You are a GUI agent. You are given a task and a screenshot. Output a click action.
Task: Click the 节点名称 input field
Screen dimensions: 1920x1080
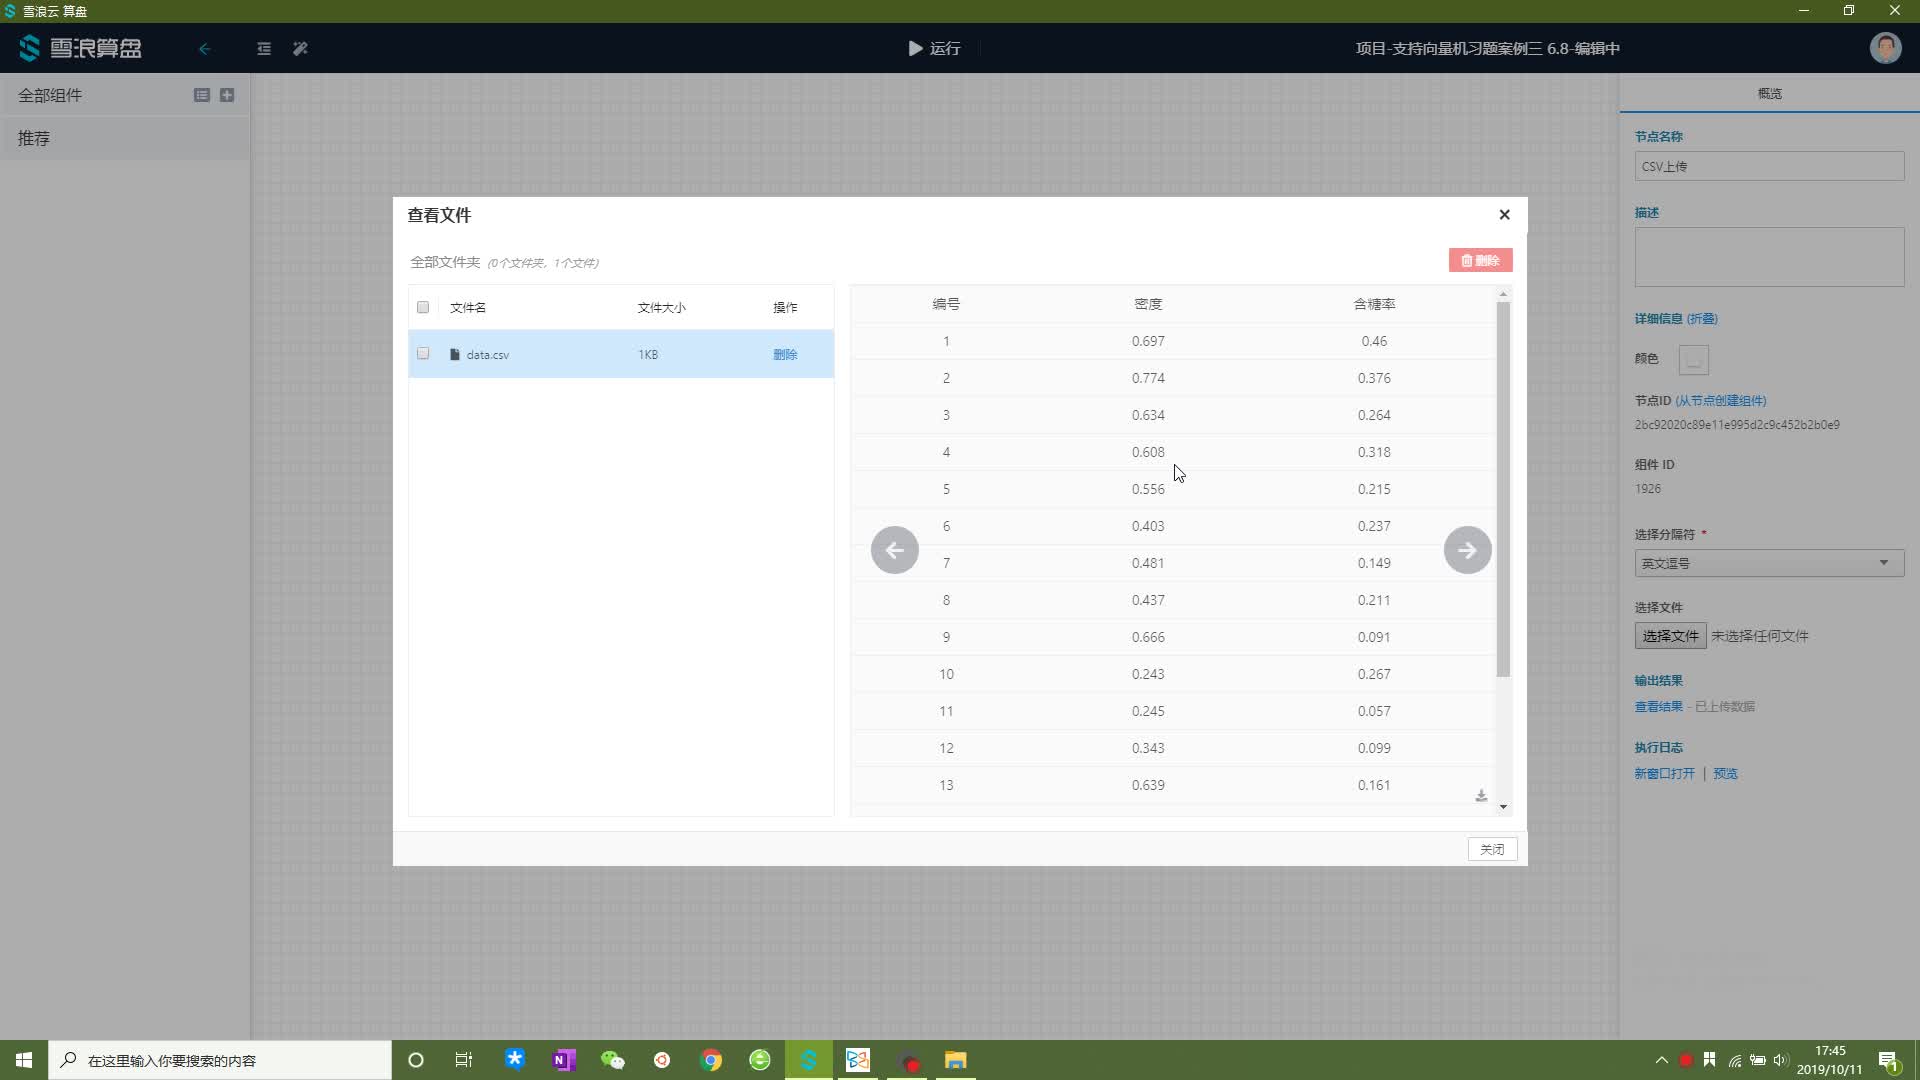1768,166
